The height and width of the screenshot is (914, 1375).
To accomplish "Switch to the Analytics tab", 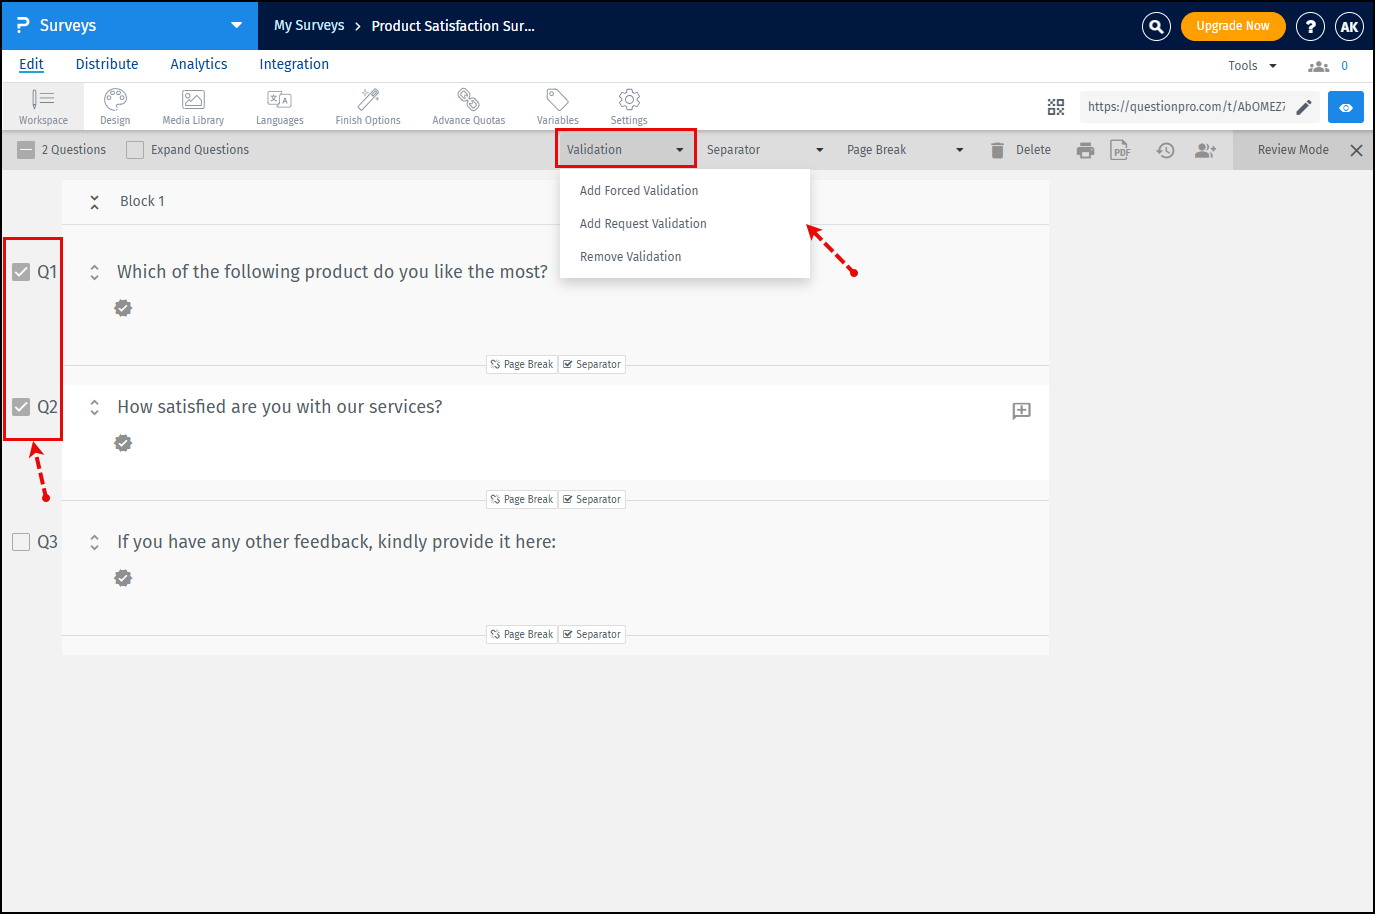I will click(198, 64).
